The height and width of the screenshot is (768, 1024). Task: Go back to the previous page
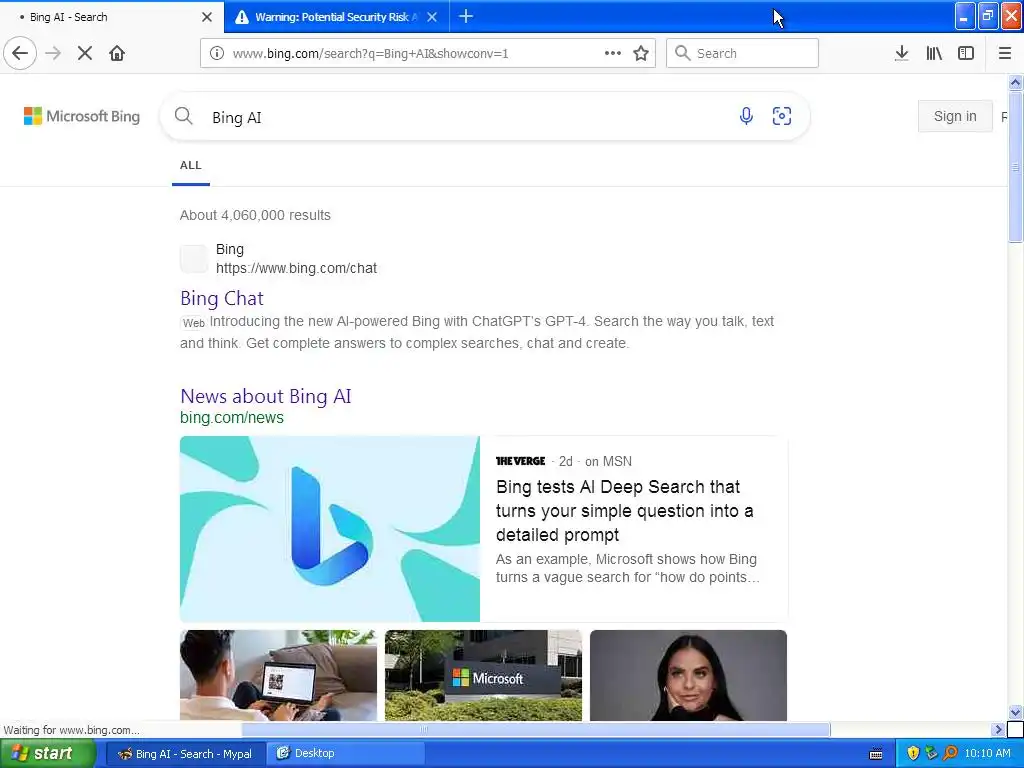(x=20, y=53)
